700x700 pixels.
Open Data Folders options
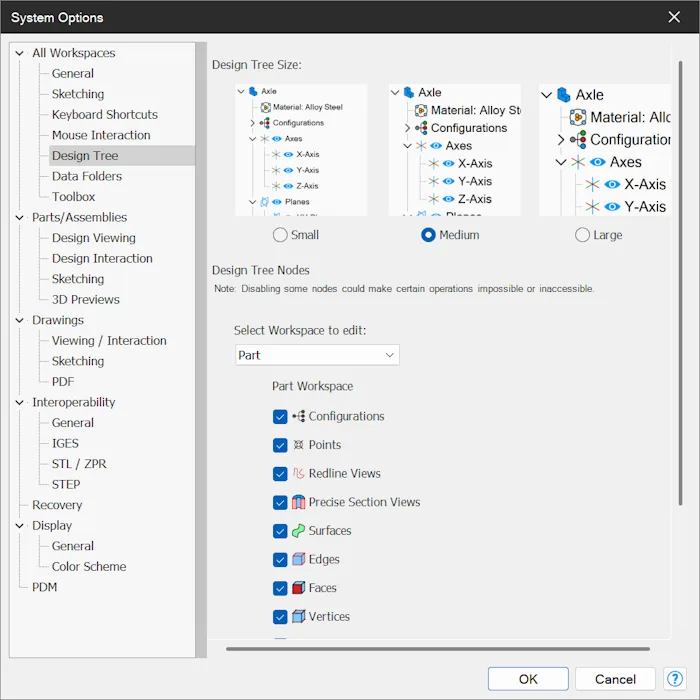tap(87, 176)
